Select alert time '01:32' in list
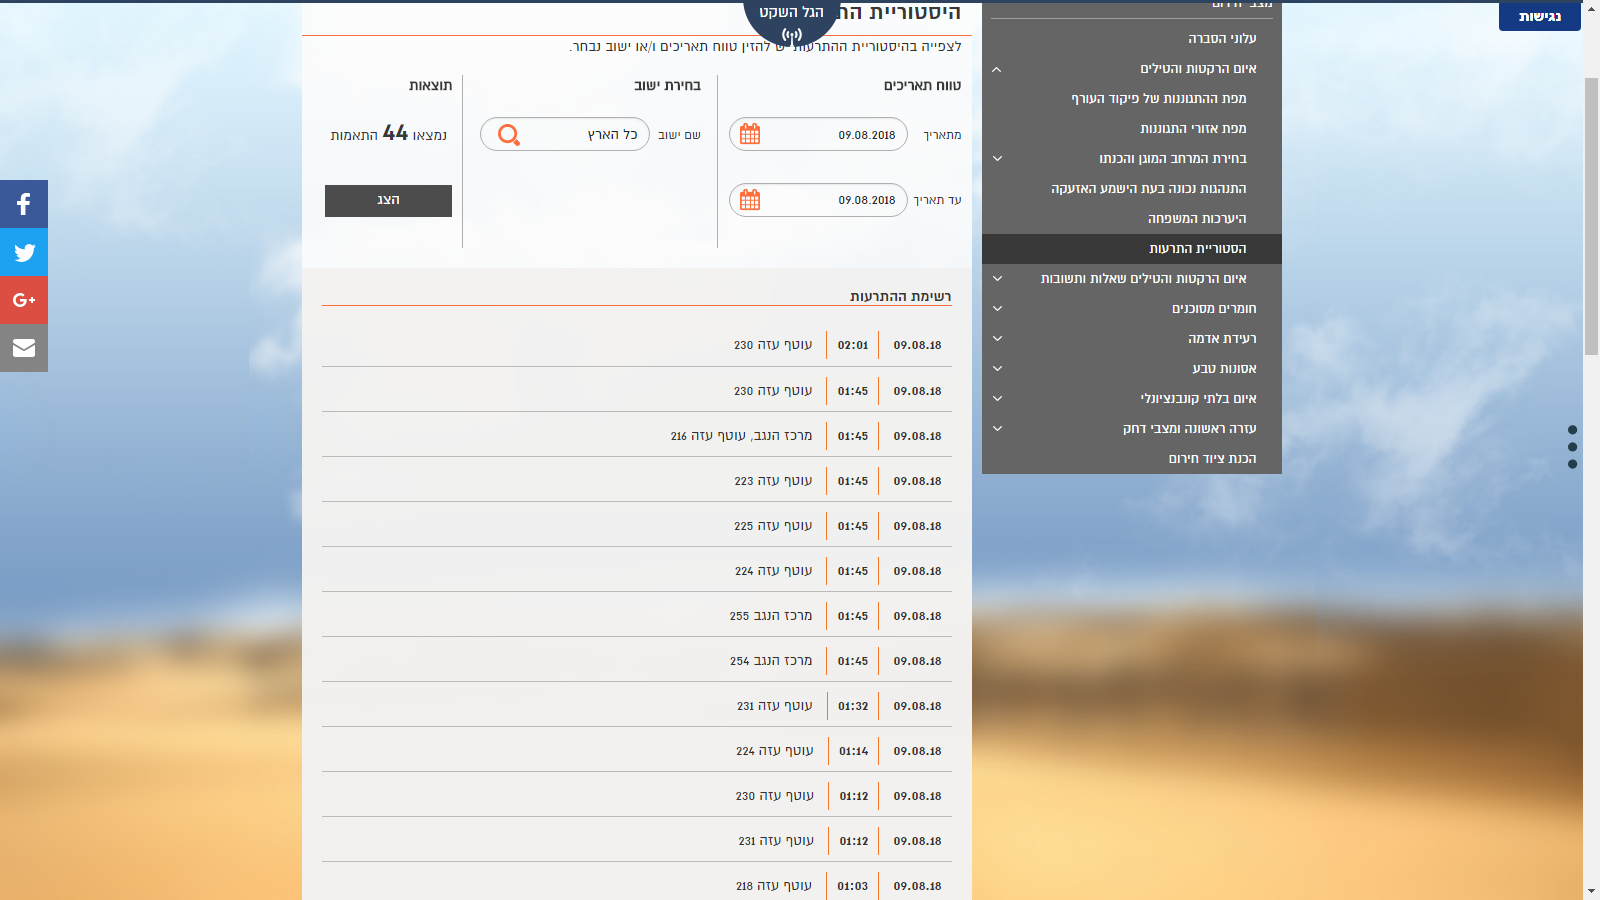This screenshot has width=1600, height=900. pyautogui.click(x=853, y=706)
